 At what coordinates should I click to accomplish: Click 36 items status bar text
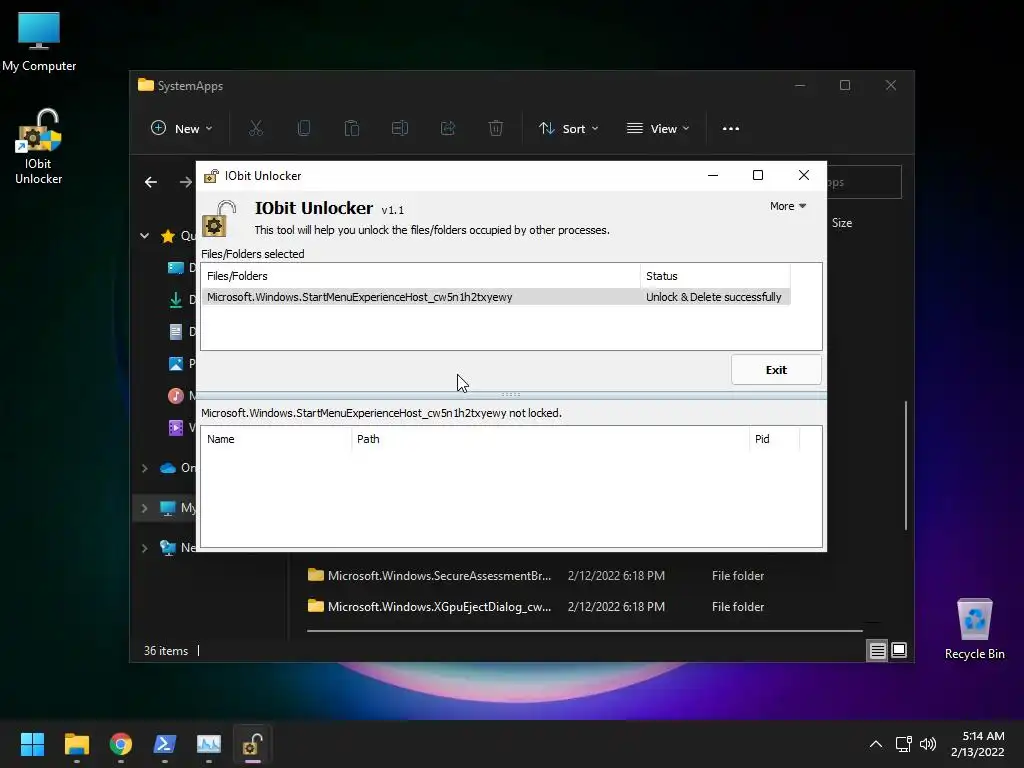166,650
